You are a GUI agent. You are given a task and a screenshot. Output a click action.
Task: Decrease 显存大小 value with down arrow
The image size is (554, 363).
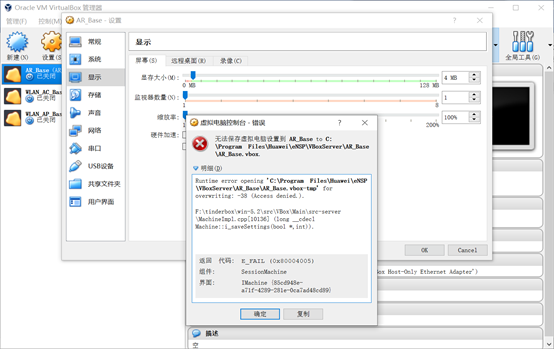[x=474, y=80]
